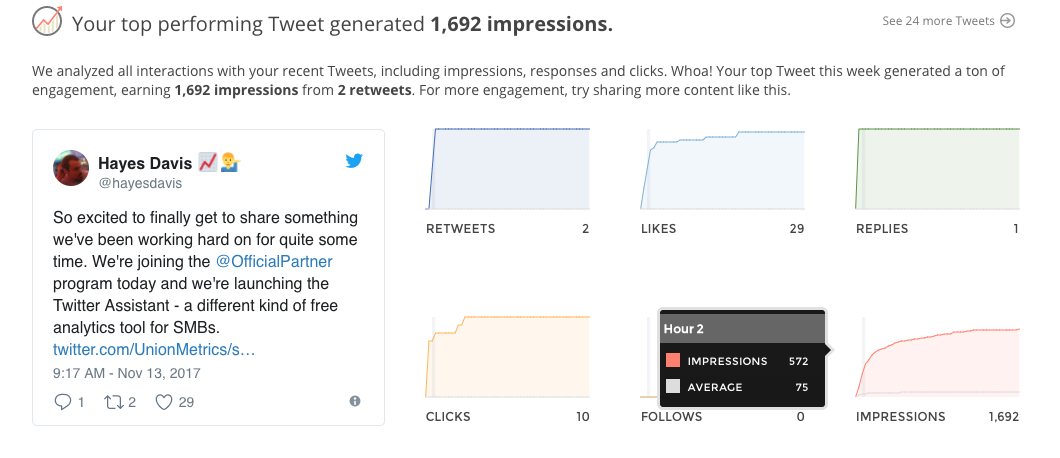Click the red Impressions swatch in tooltip
This screenshot has width=1060, height=458.
pyautogui.click(x=673, y=361)
